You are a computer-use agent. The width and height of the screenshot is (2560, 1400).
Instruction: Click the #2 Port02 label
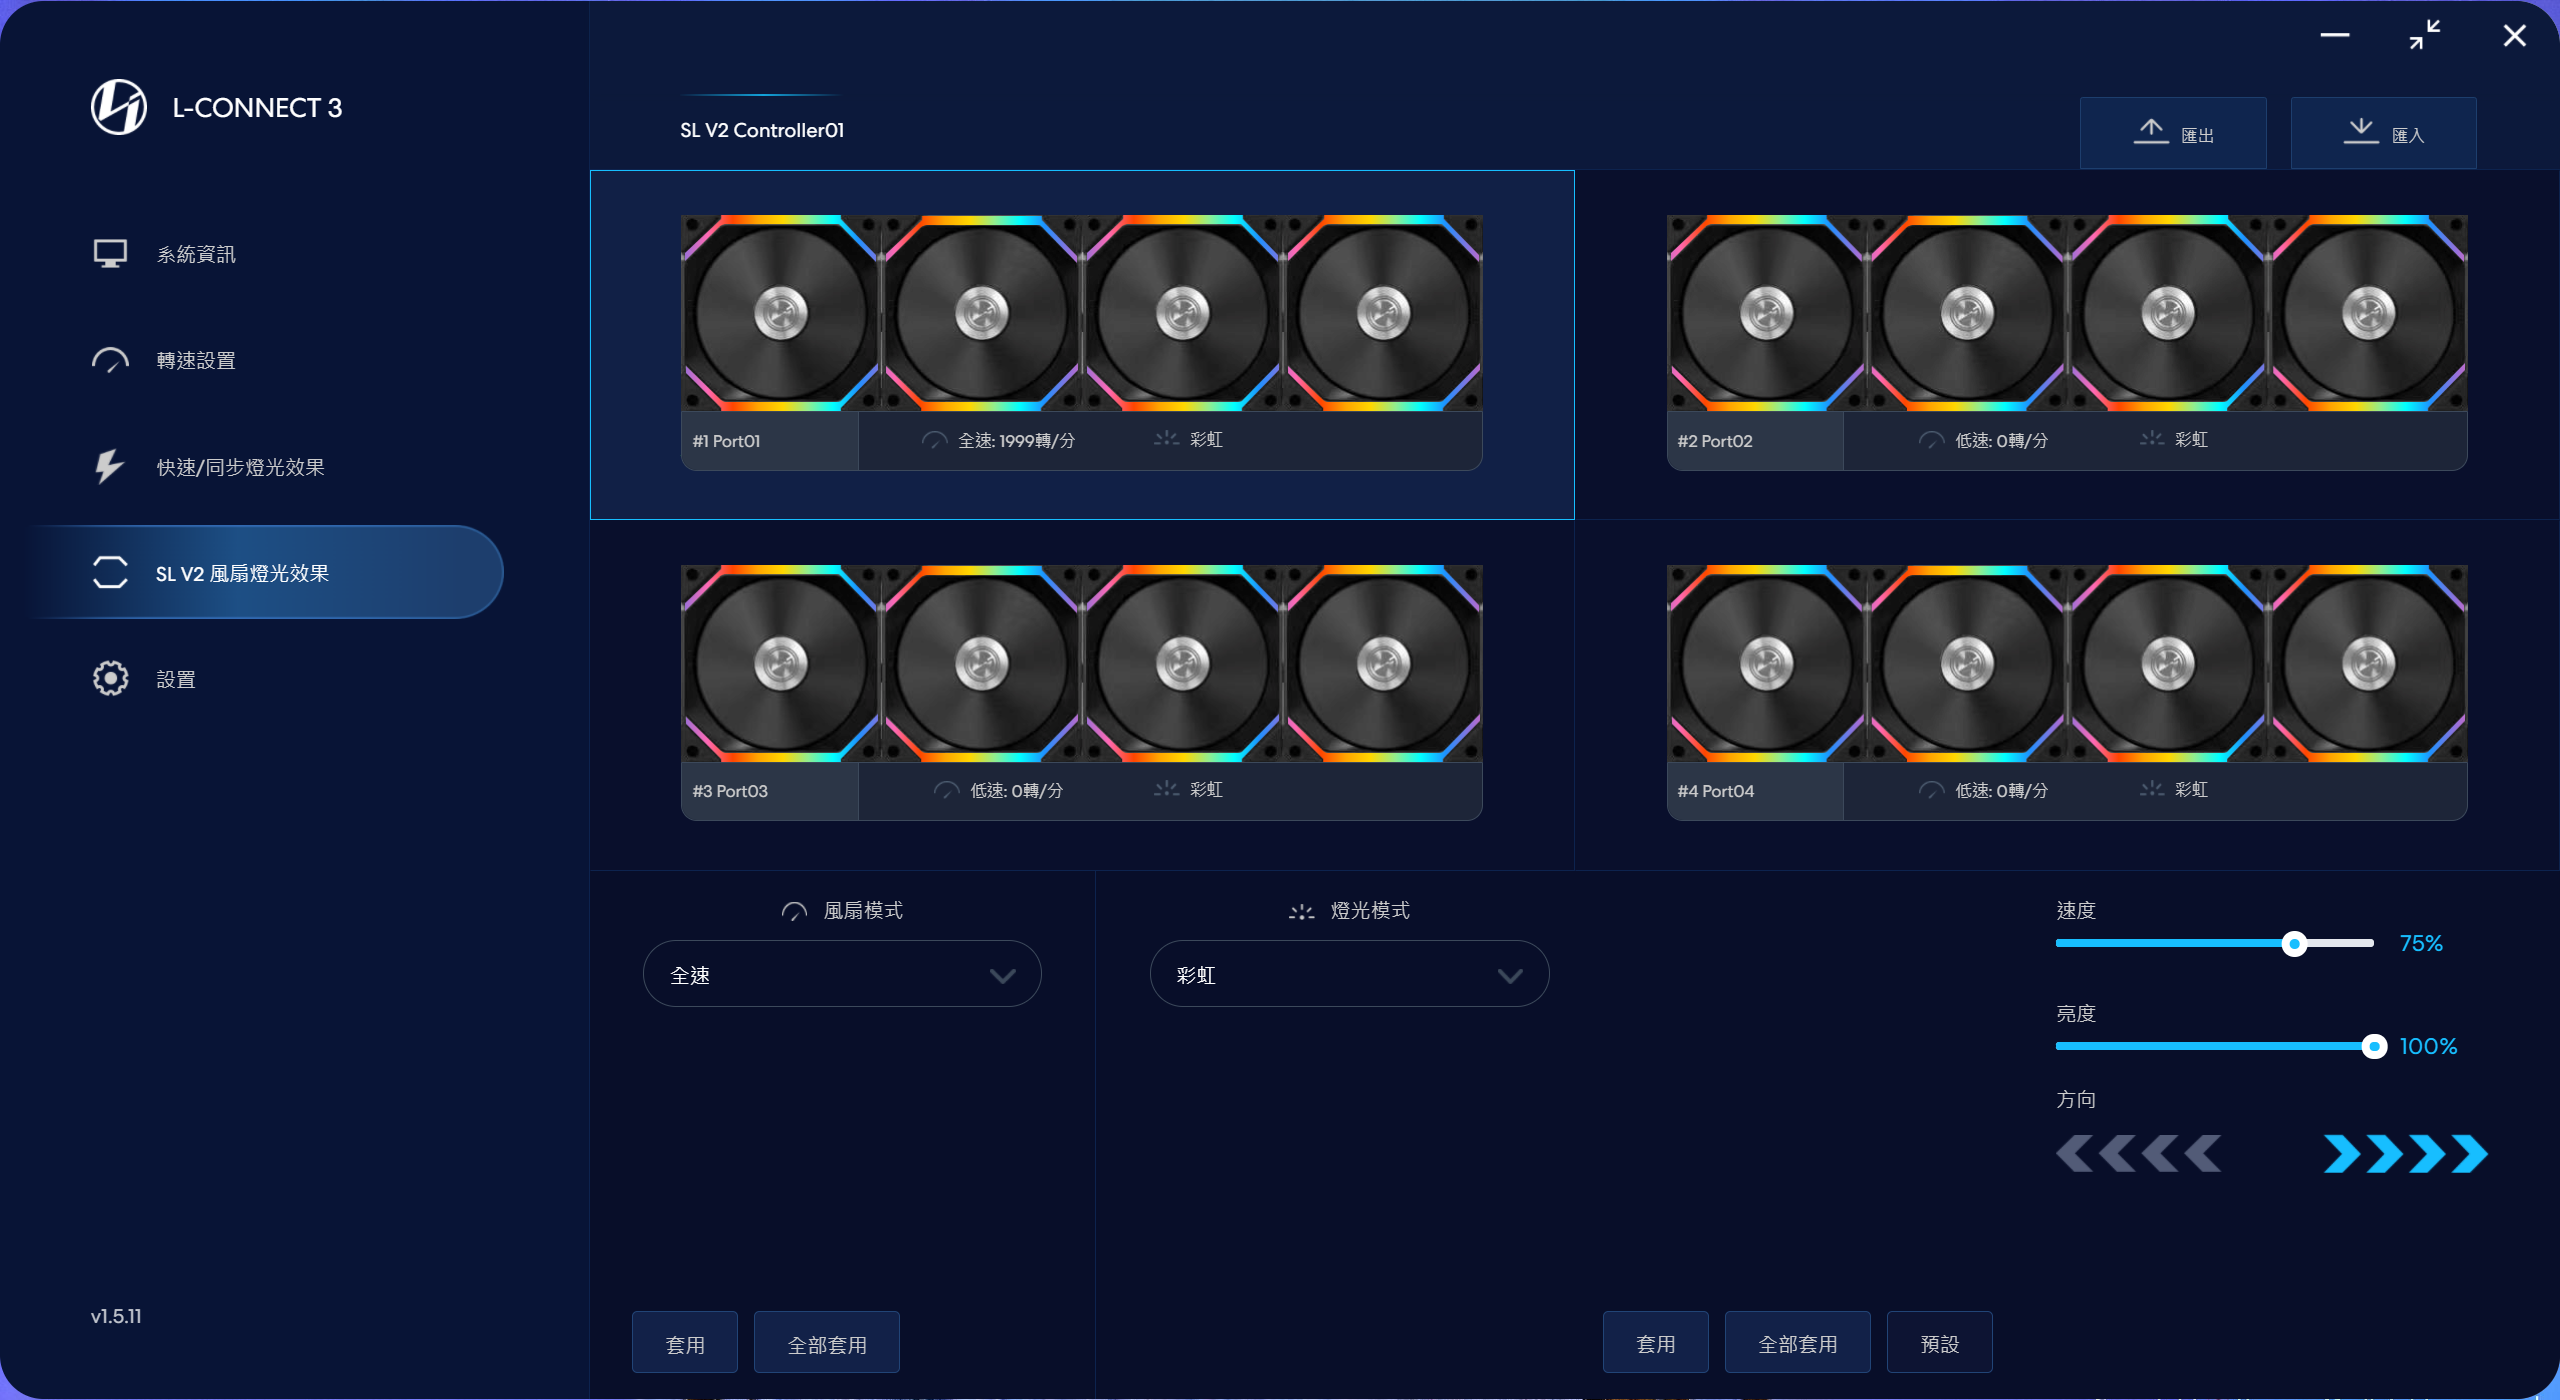click(1715, 441)
